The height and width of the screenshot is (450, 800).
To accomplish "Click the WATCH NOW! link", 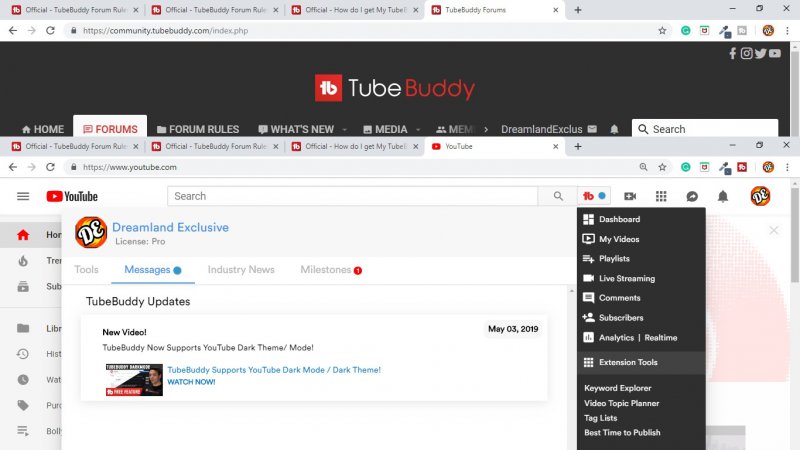I will point(190,382).
